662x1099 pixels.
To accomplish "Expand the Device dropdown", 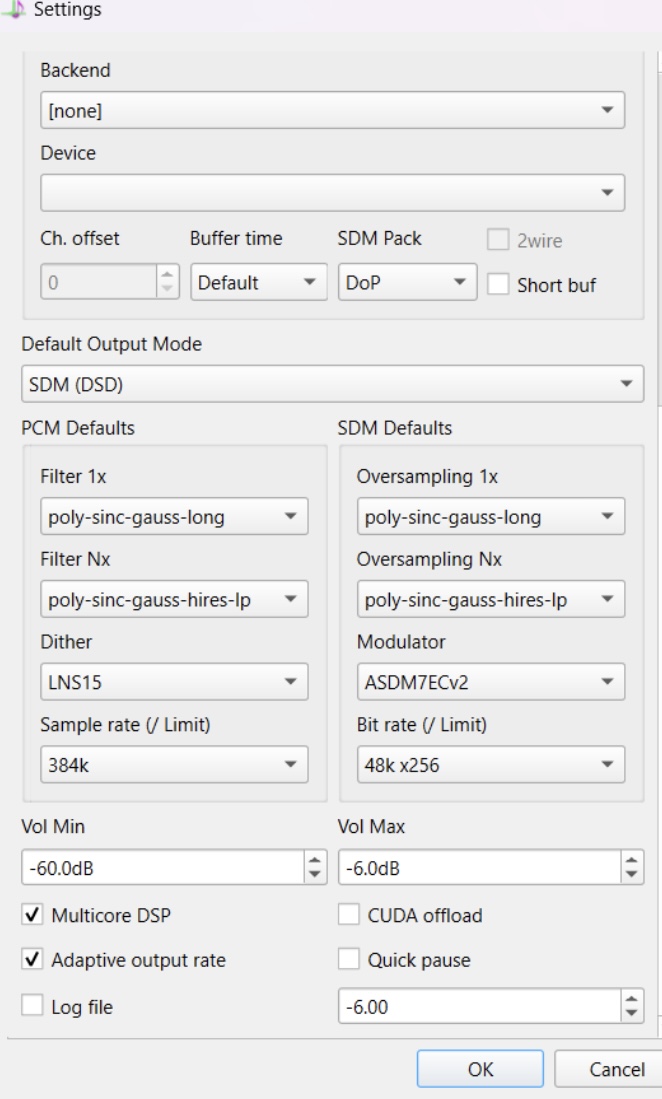I will [x=333, y=192].
